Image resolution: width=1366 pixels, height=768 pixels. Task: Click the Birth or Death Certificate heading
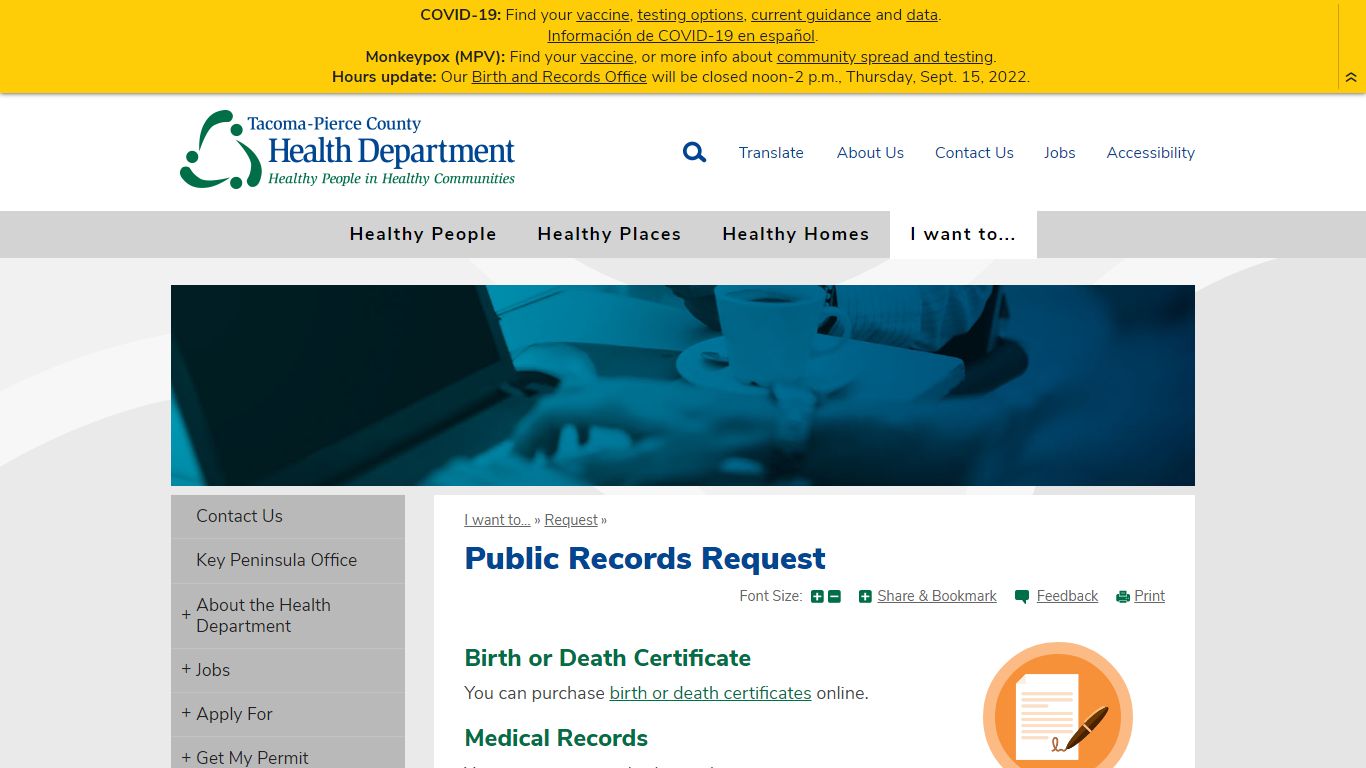click(608, 658)
